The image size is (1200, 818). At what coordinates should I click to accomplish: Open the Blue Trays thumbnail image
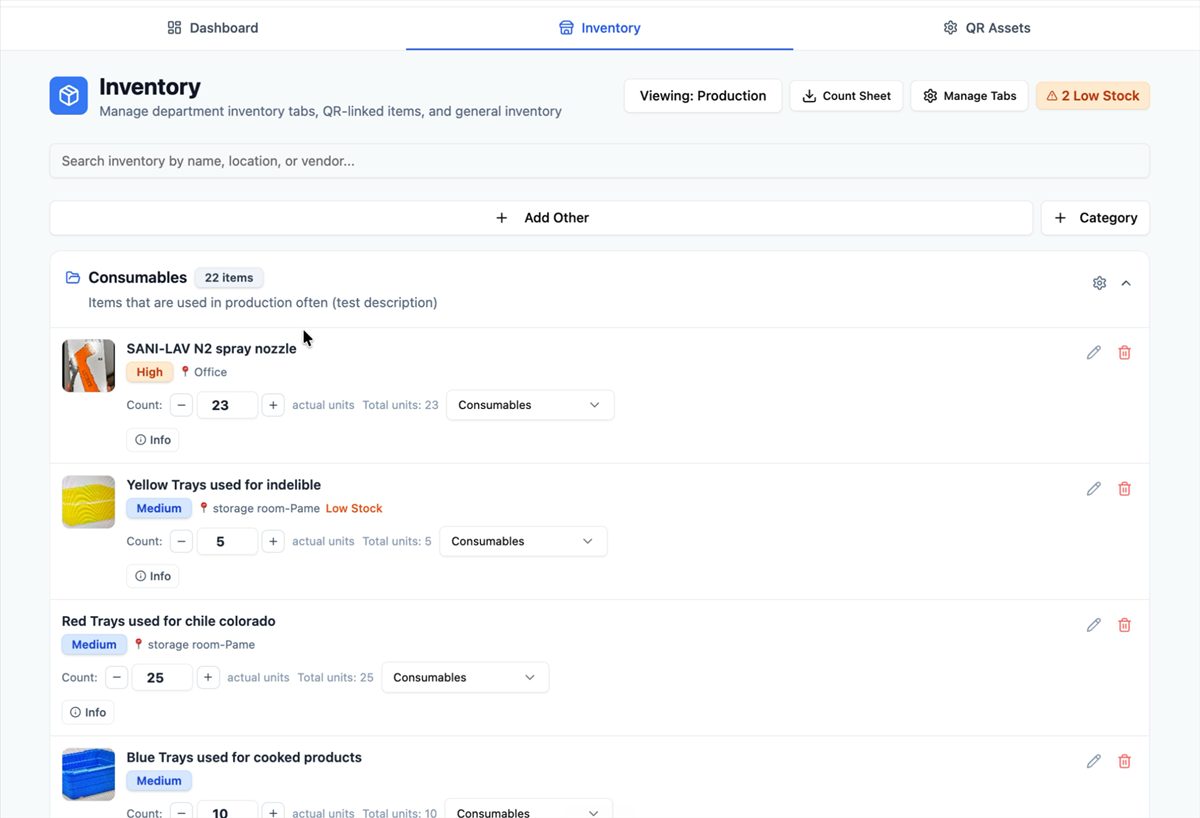pyautogui.click(x=88, y=774)
